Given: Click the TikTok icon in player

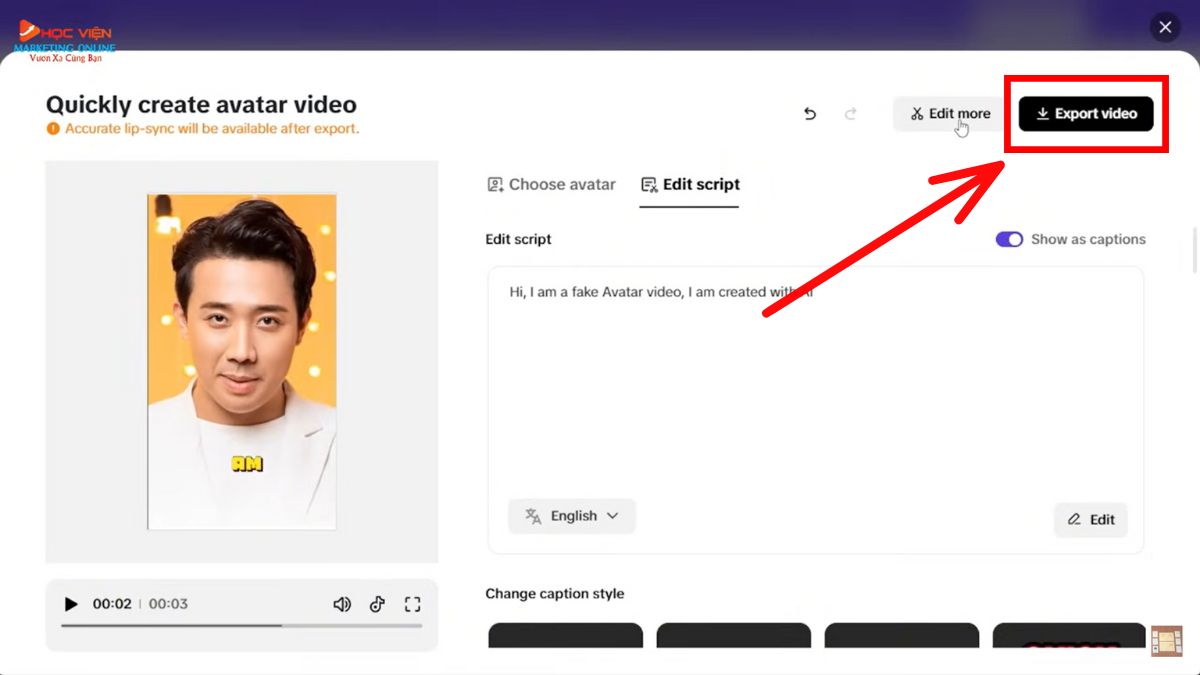Looking at the screenshot, I should click(x=377, y=604).
